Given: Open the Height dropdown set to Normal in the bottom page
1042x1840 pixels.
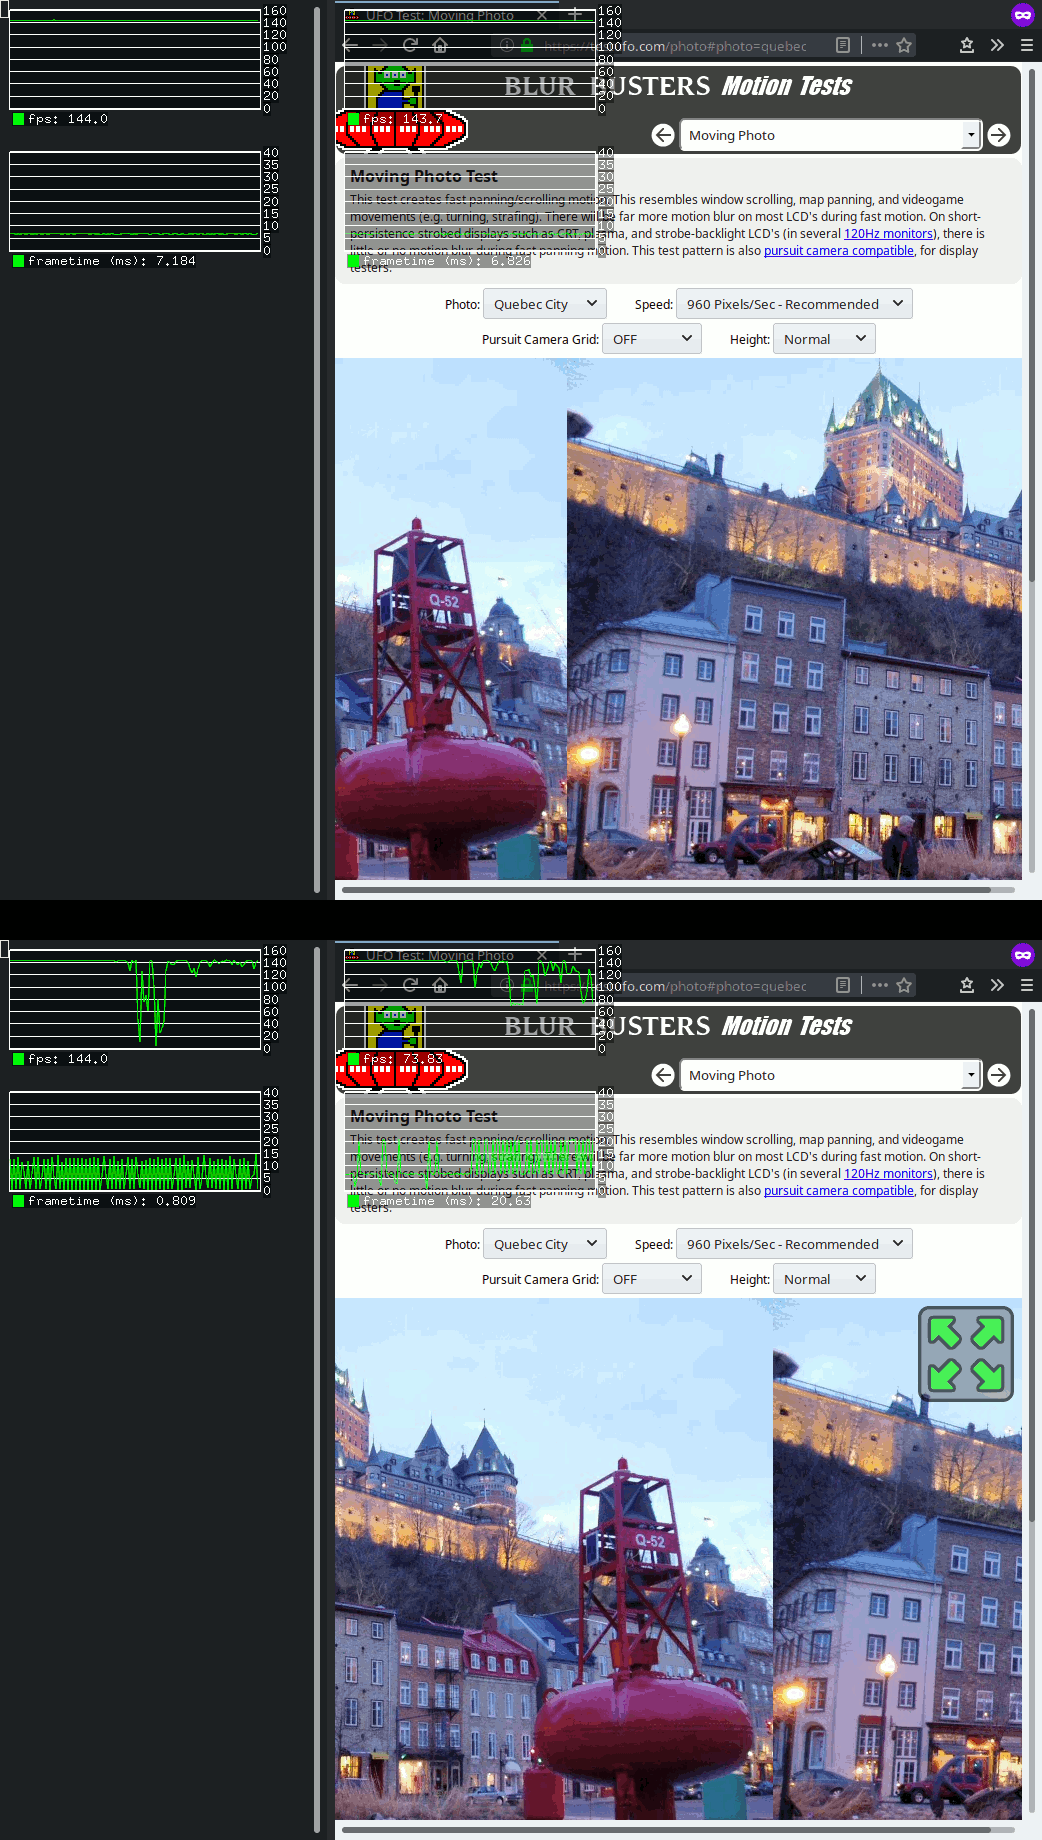Looking at the screenshot, I should [823, 1279].
